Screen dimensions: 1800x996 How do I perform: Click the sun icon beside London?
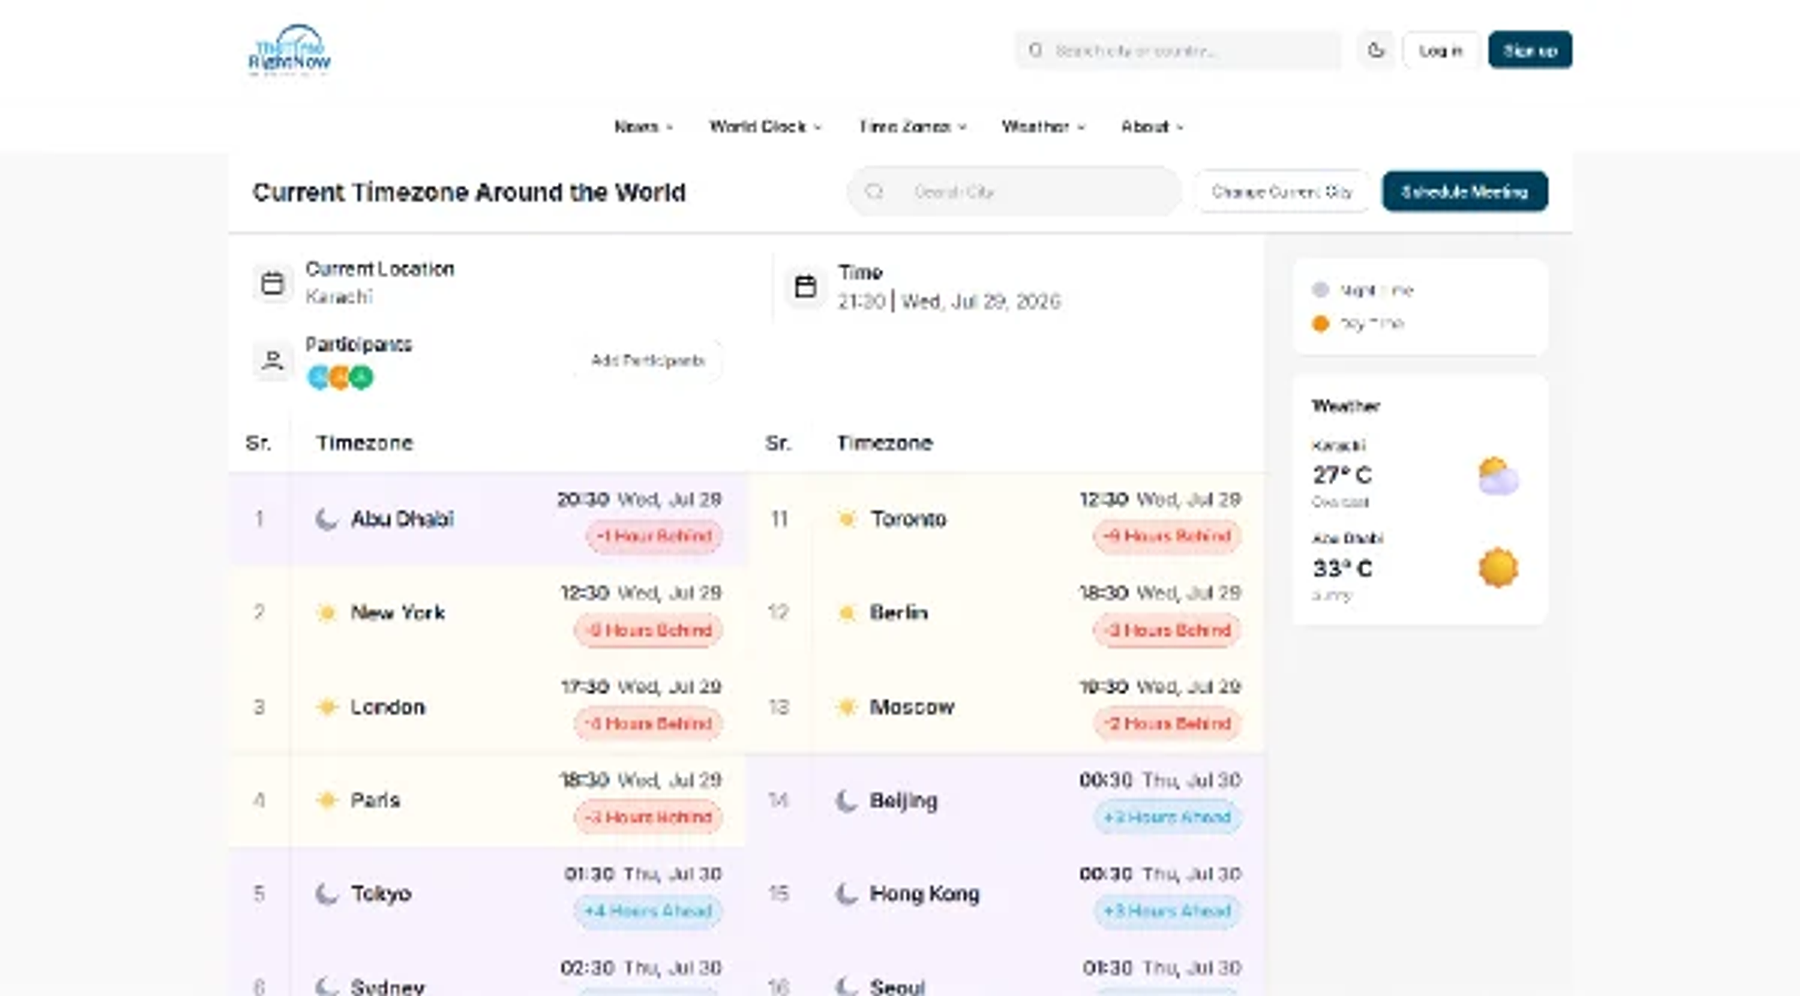[x=326, y=707]
